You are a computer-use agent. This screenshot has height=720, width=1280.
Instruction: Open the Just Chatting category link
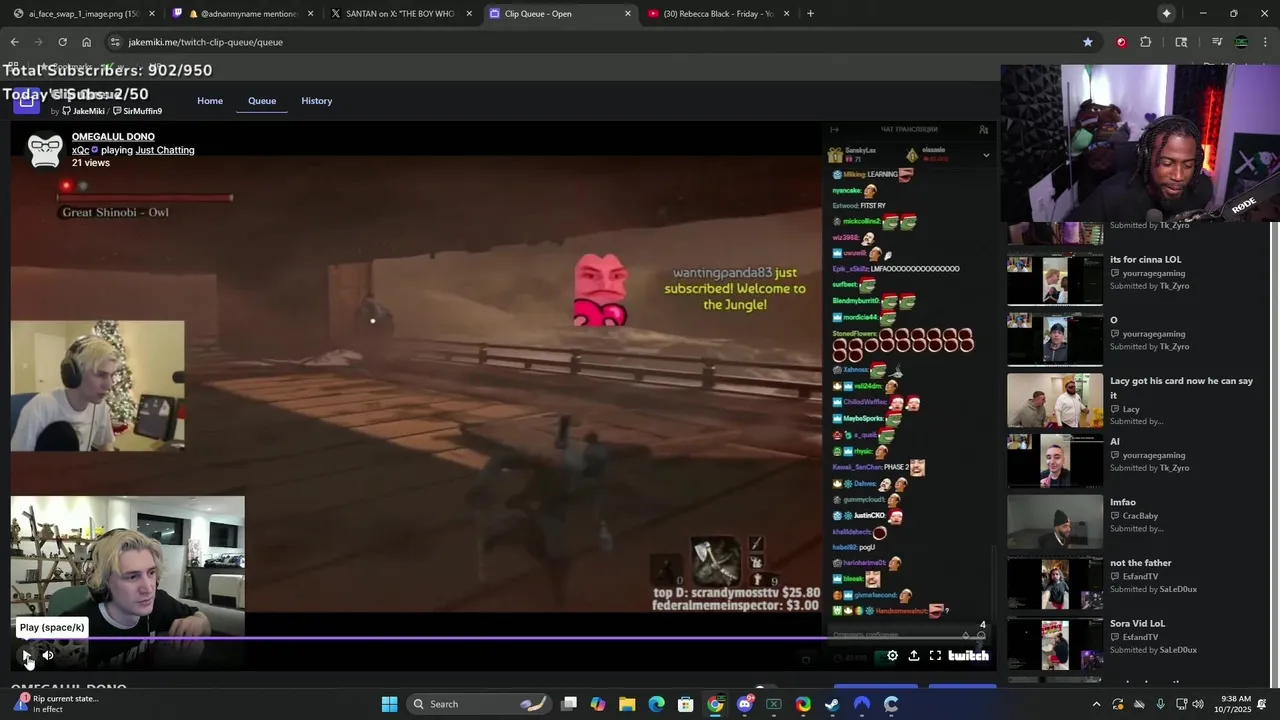pos(165,150)
